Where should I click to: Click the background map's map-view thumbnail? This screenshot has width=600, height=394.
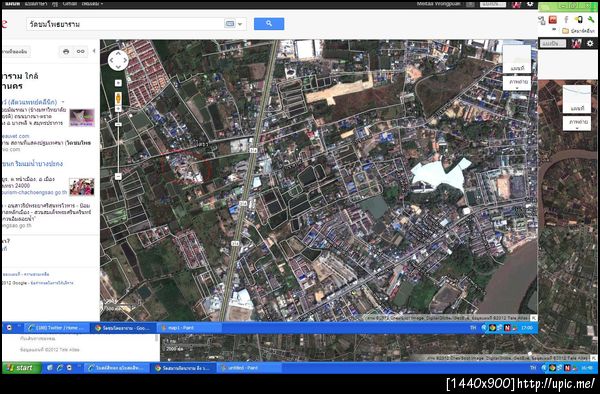tap(577, 99)
